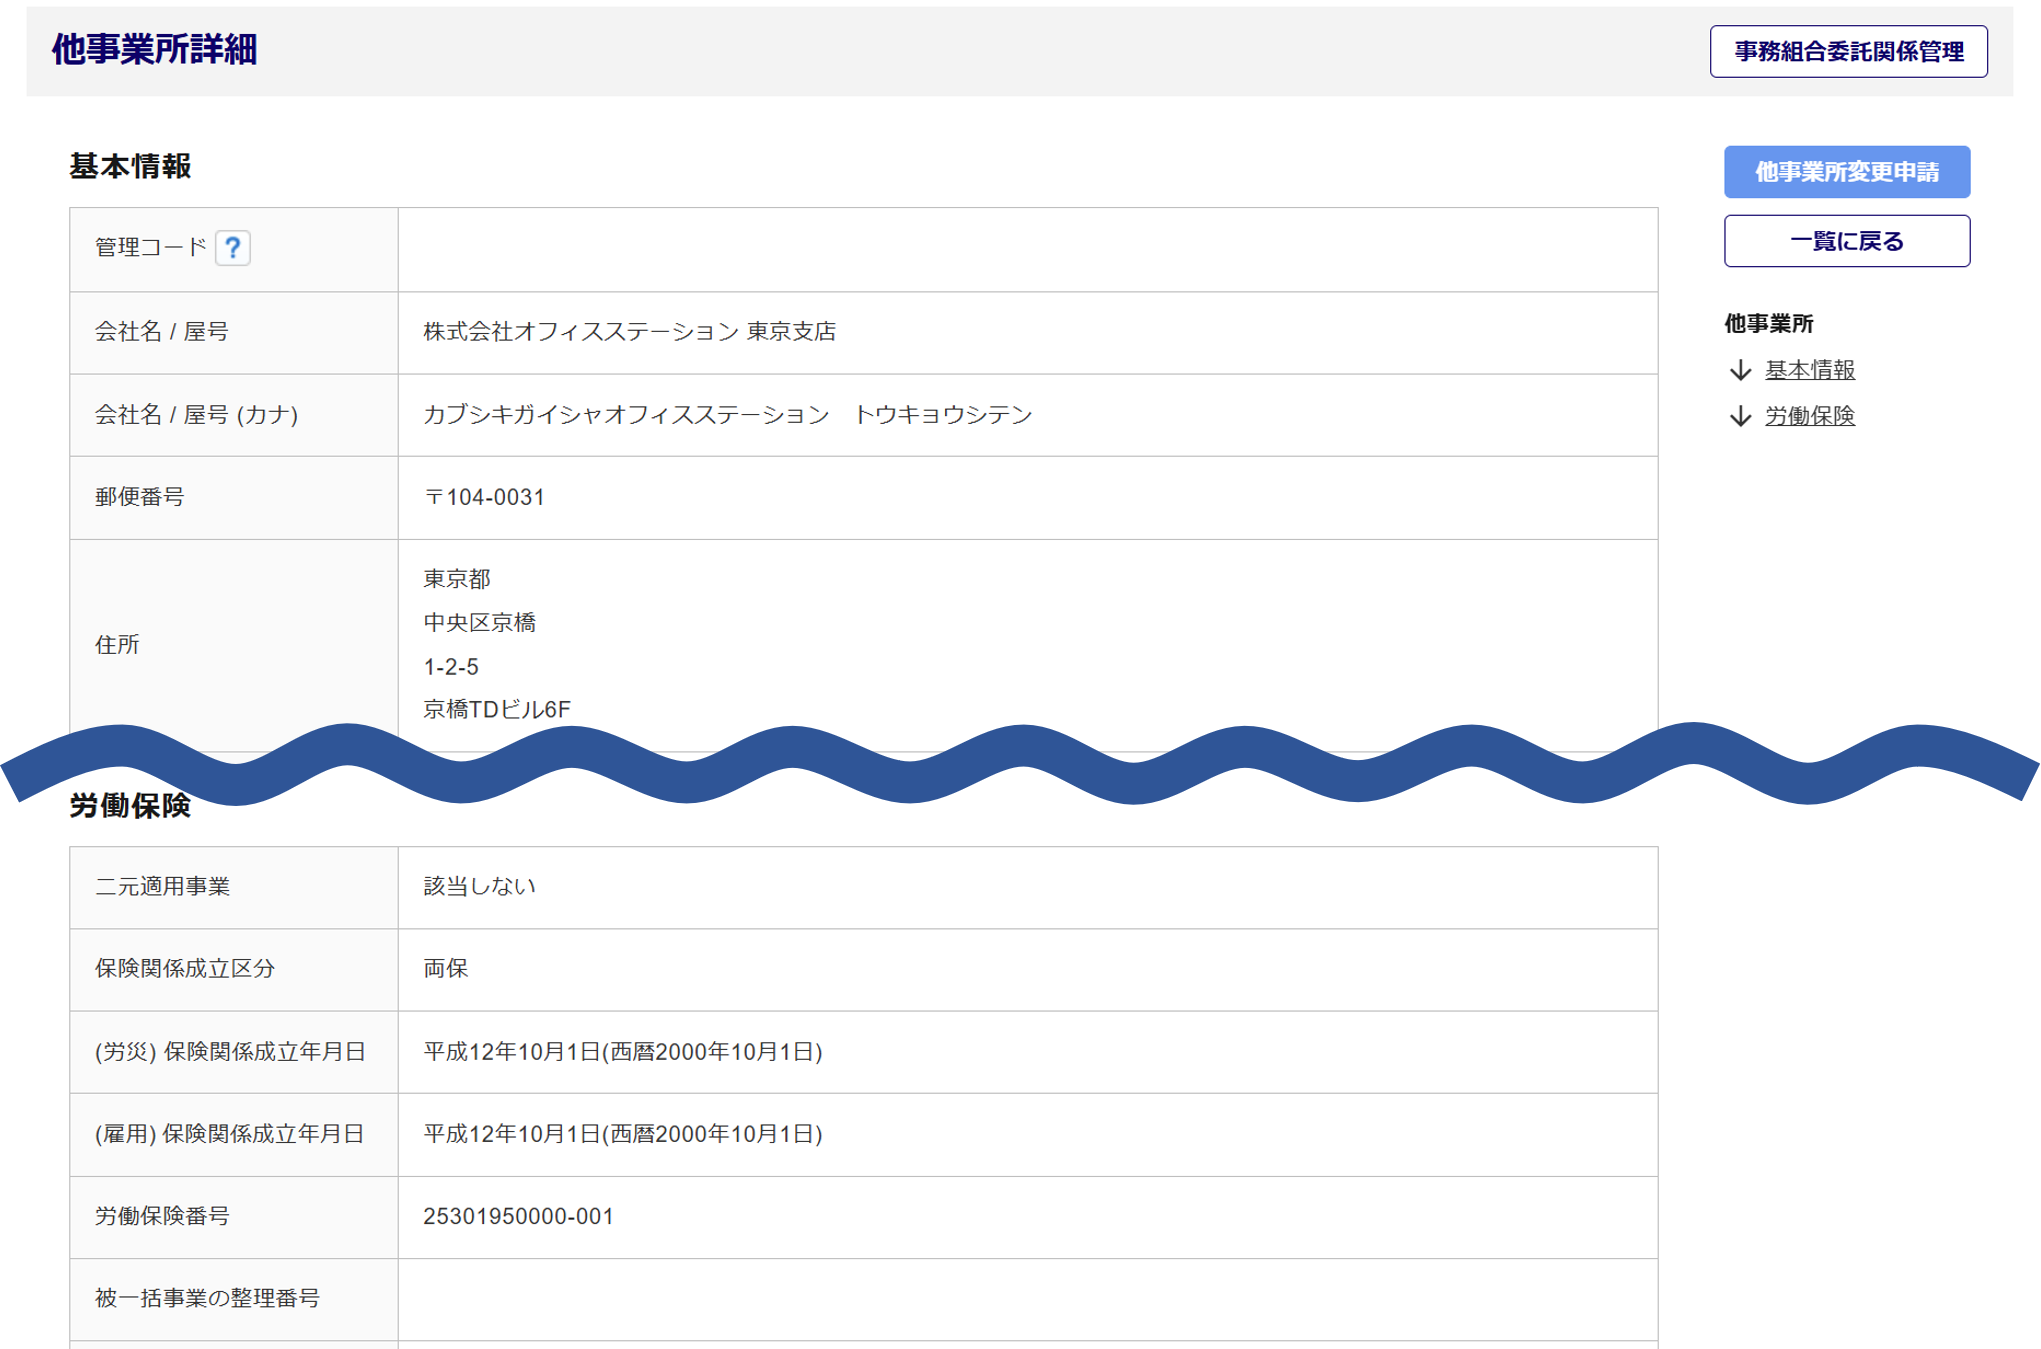This screenshot has width=2041, height=1349.
Task: Jump to 労働保険 section link
Action: click(1809, 417)
